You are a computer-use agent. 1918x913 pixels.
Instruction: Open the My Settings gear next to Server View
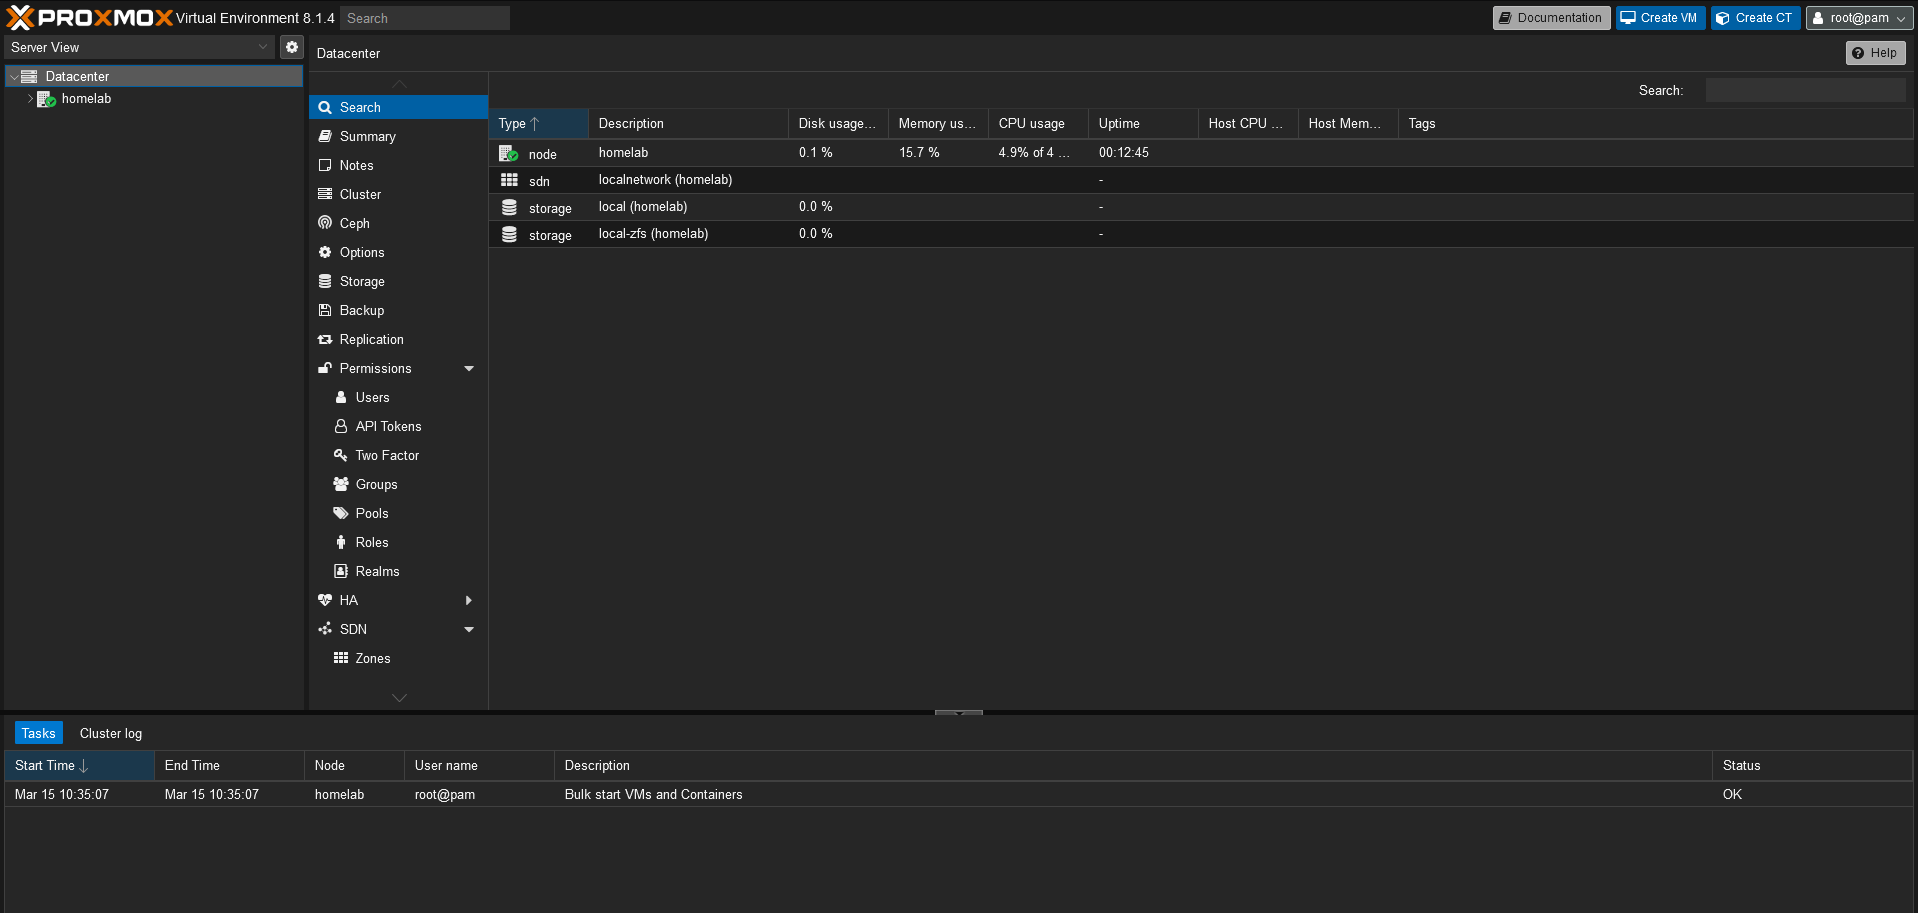[x=291, y=46]
